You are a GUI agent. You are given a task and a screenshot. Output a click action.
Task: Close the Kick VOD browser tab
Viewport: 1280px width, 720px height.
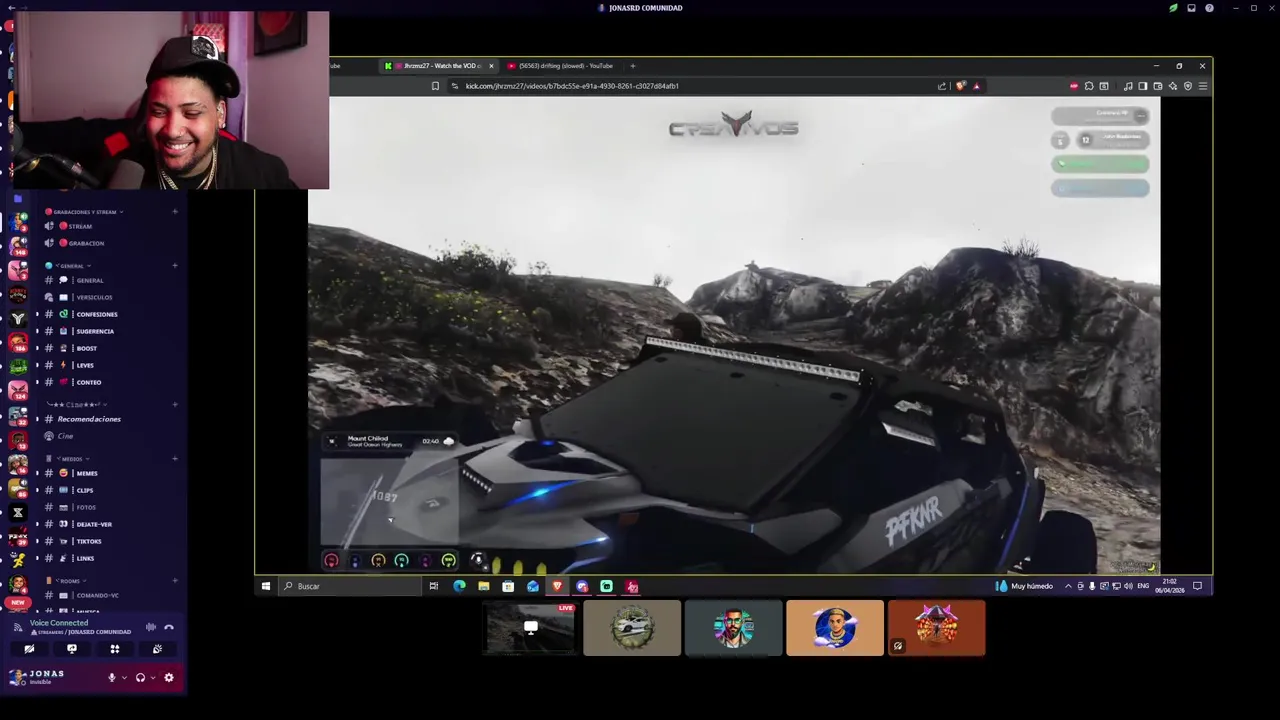491,66
